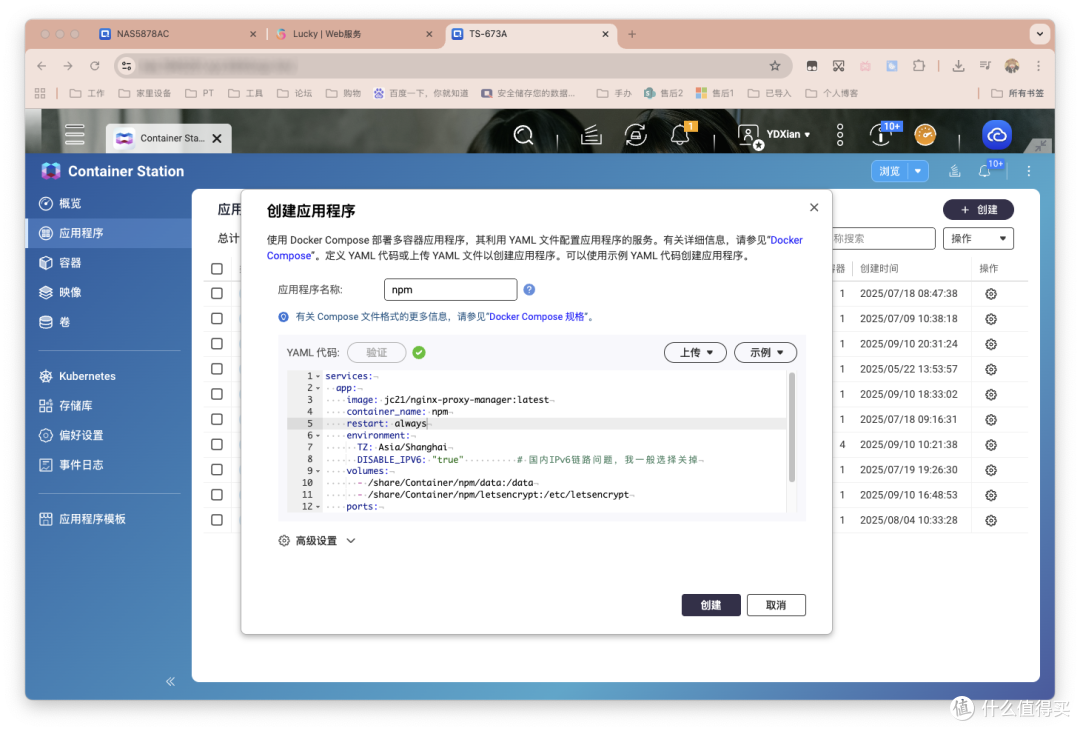The image size is (1080, 731).
Task: Toggle the select-all checkbox in table header
Action: (x=217, y=269)
